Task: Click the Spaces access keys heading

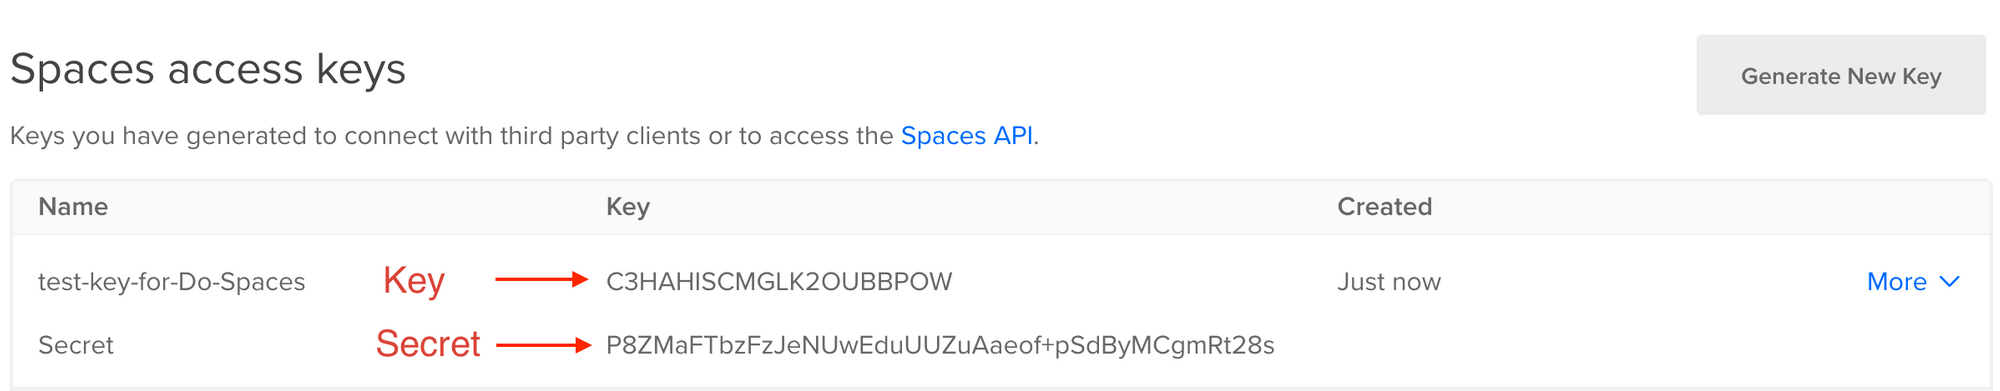Action: click(x=208, y=69)
